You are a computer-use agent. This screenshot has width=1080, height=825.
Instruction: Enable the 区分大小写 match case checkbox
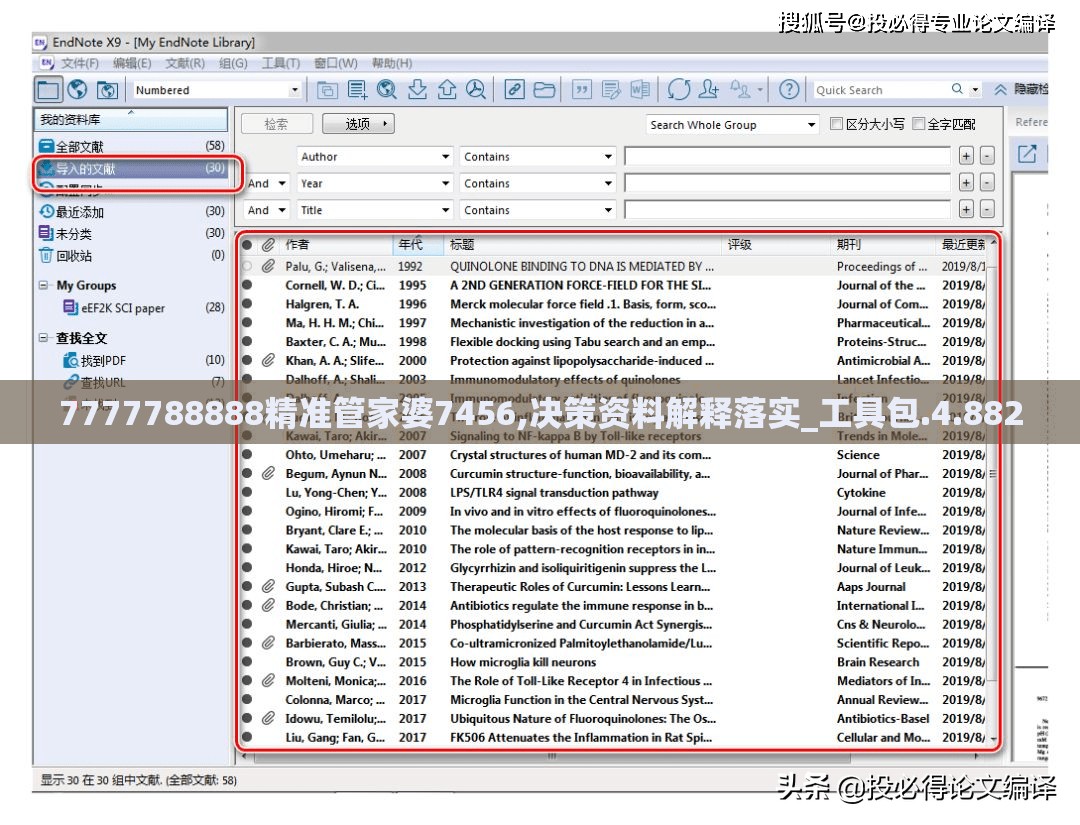pyautogui.click(x=836, y=124)
